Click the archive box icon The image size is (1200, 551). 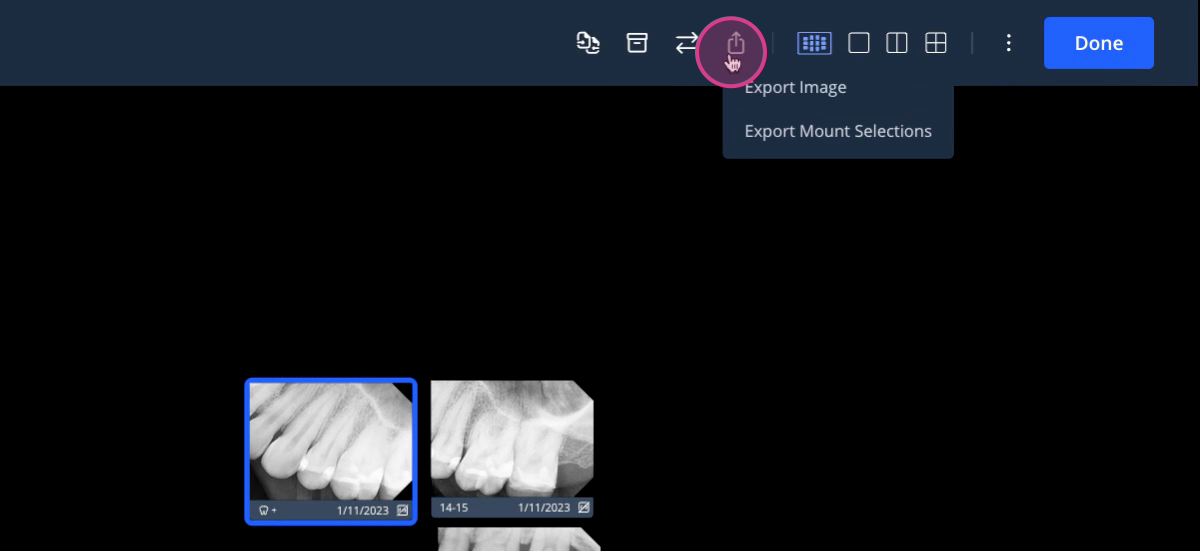[637, 43]
